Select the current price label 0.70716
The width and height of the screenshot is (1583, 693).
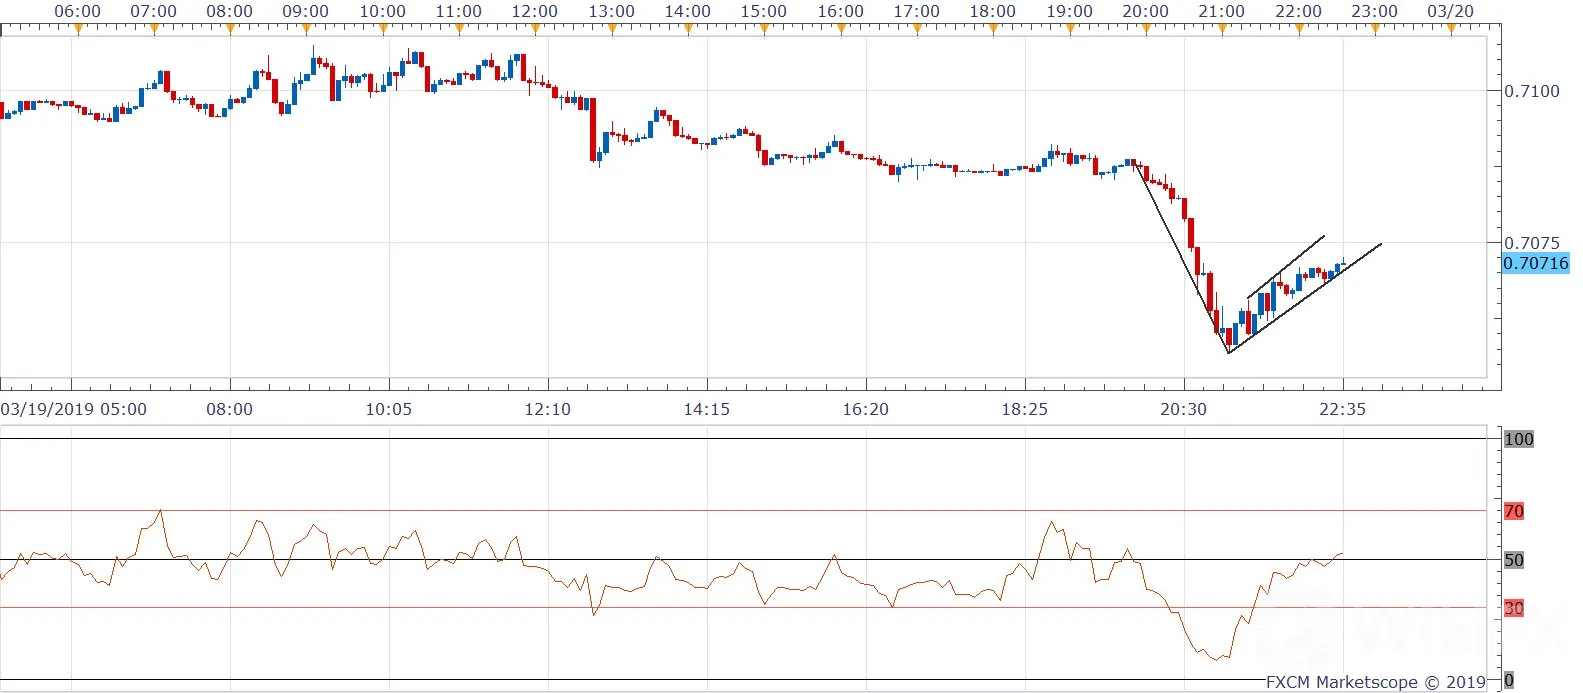pos(1536,263)
